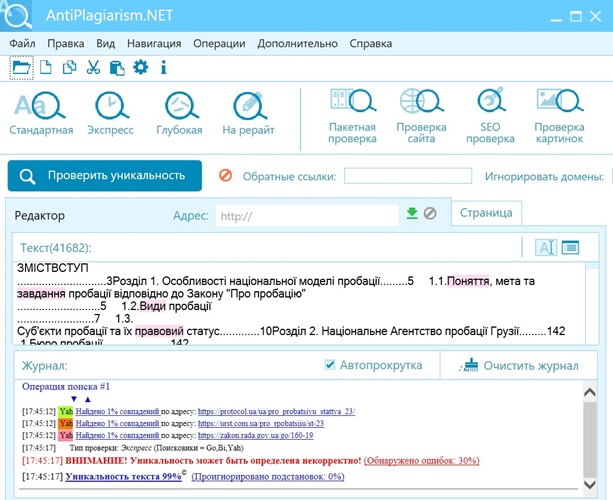Switch to text cursor view mode icon
Viewport: 613px width, 500px height.
[546, 247]
